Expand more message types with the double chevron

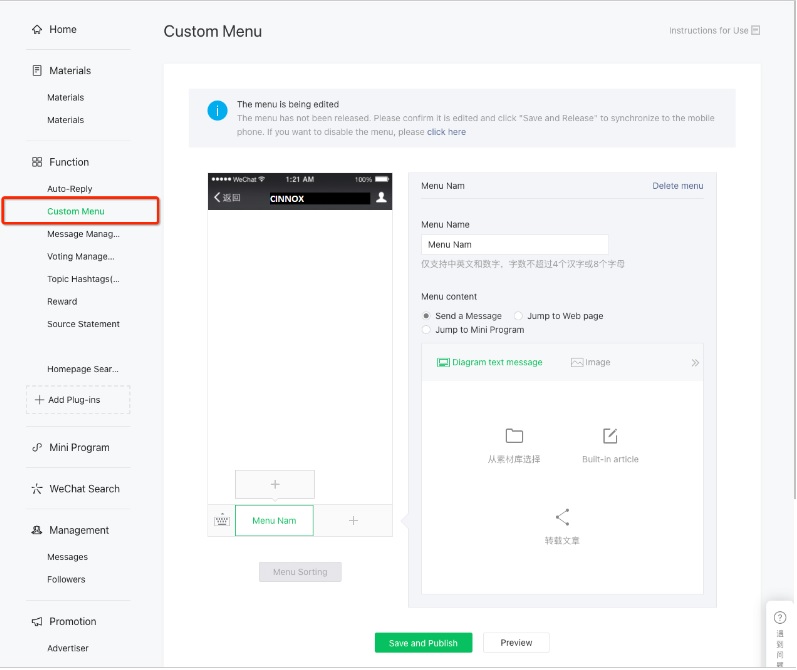(695, 363)
